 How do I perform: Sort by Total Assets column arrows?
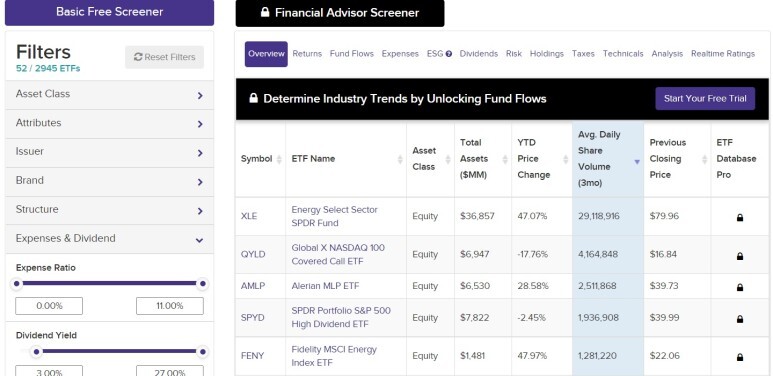[505, 159]
